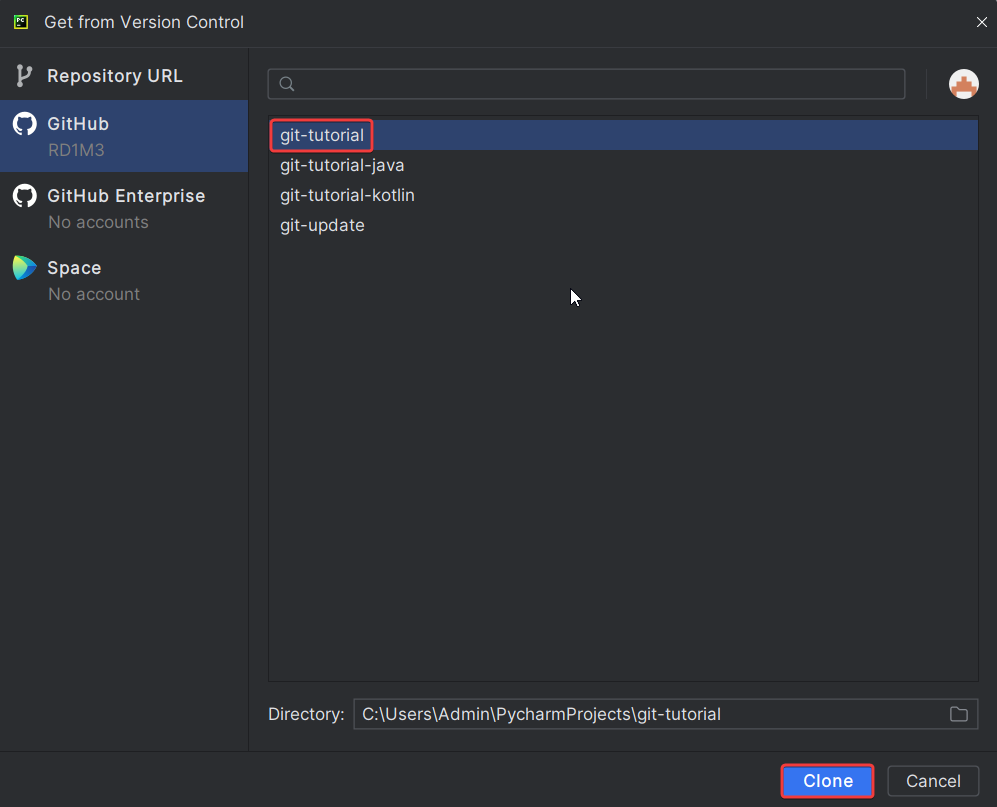
Task: Select the GitHub RD1M3 account entry
Action: [x=124, y=136]
